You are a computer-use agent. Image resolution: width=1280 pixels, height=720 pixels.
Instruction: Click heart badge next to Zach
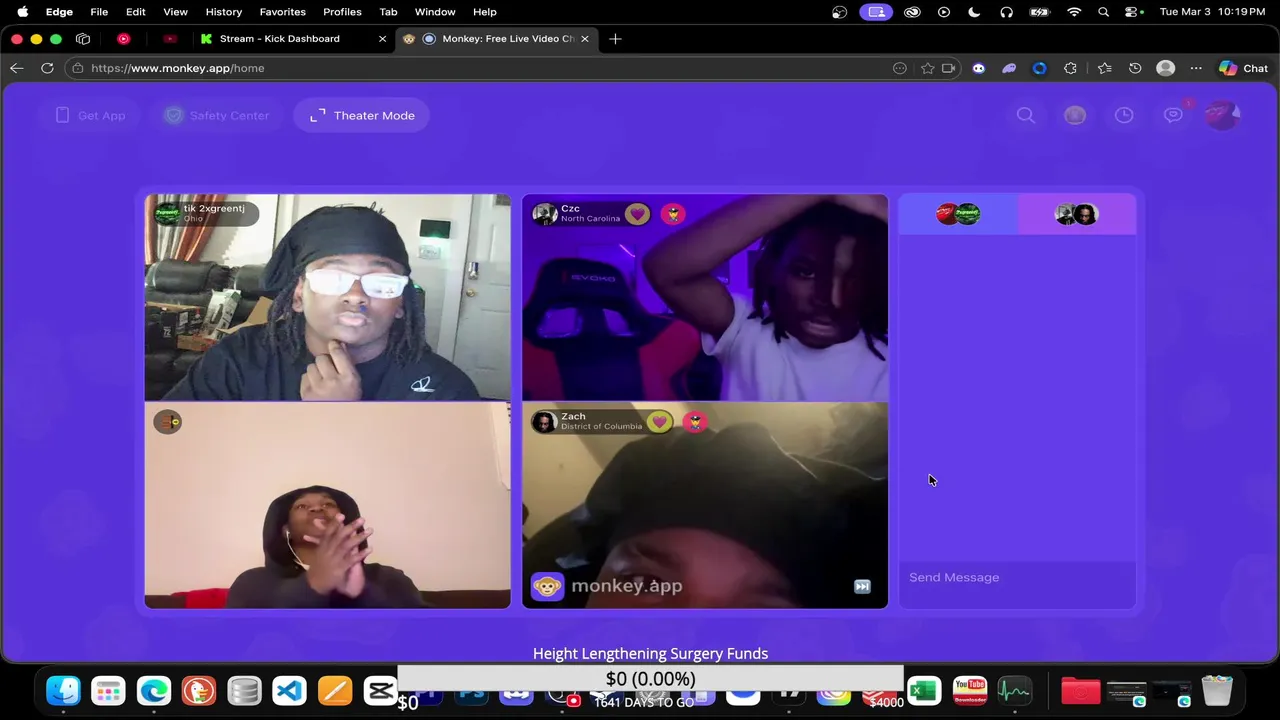pos(659,422)
